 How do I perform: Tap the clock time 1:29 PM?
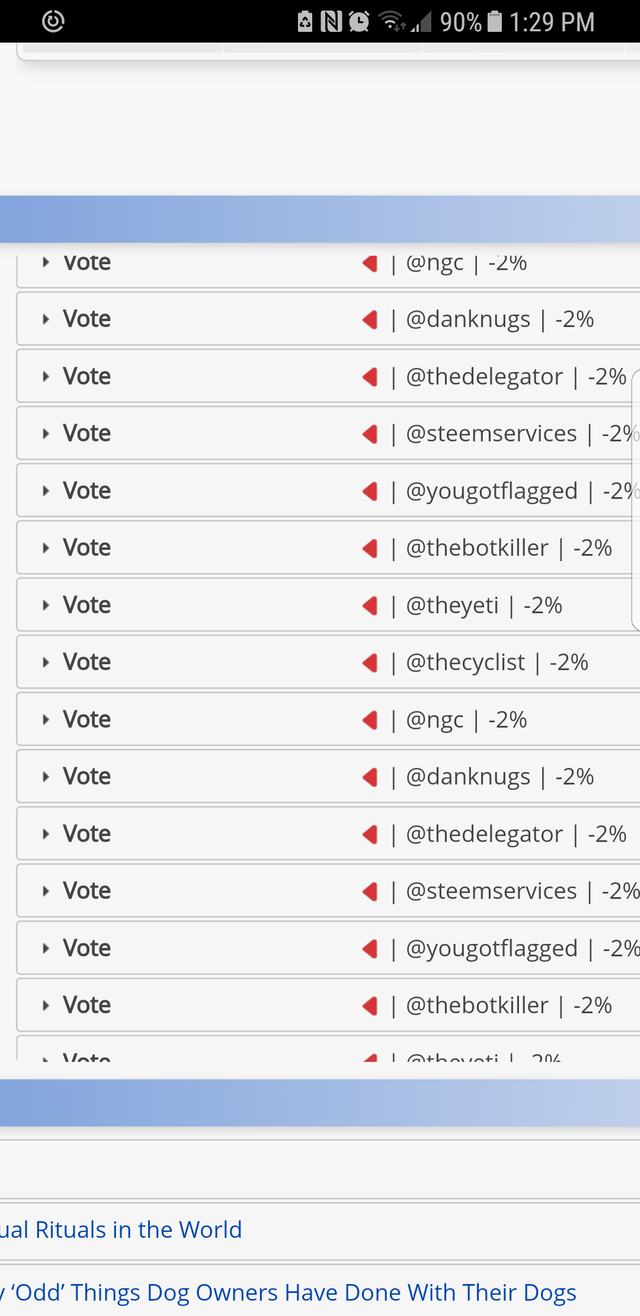coord(552,21)
